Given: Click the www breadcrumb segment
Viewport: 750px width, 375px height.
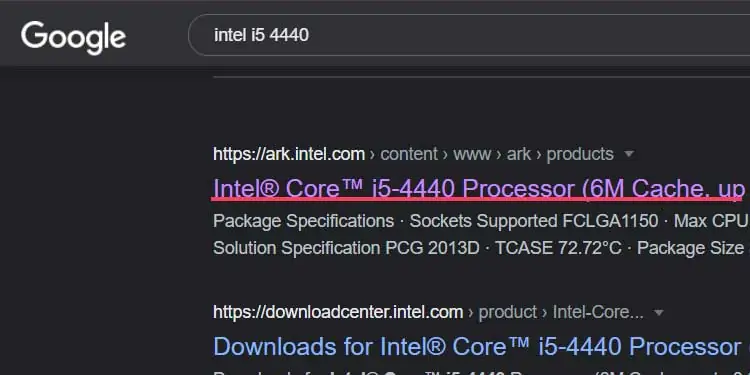Looking at the screenshot, I should pyautogui.click(x=472, y=154).
